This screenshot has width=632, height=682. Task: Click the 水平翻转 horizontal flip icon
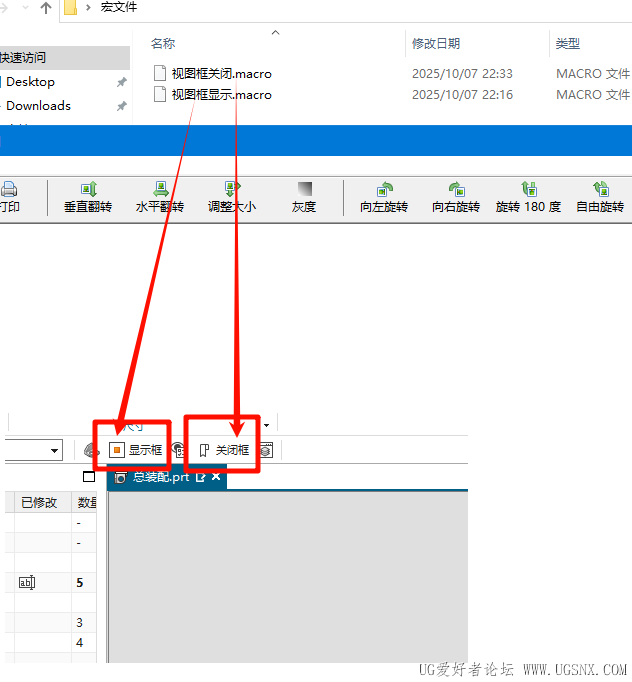pyautogui.click(x=161, y=189)
